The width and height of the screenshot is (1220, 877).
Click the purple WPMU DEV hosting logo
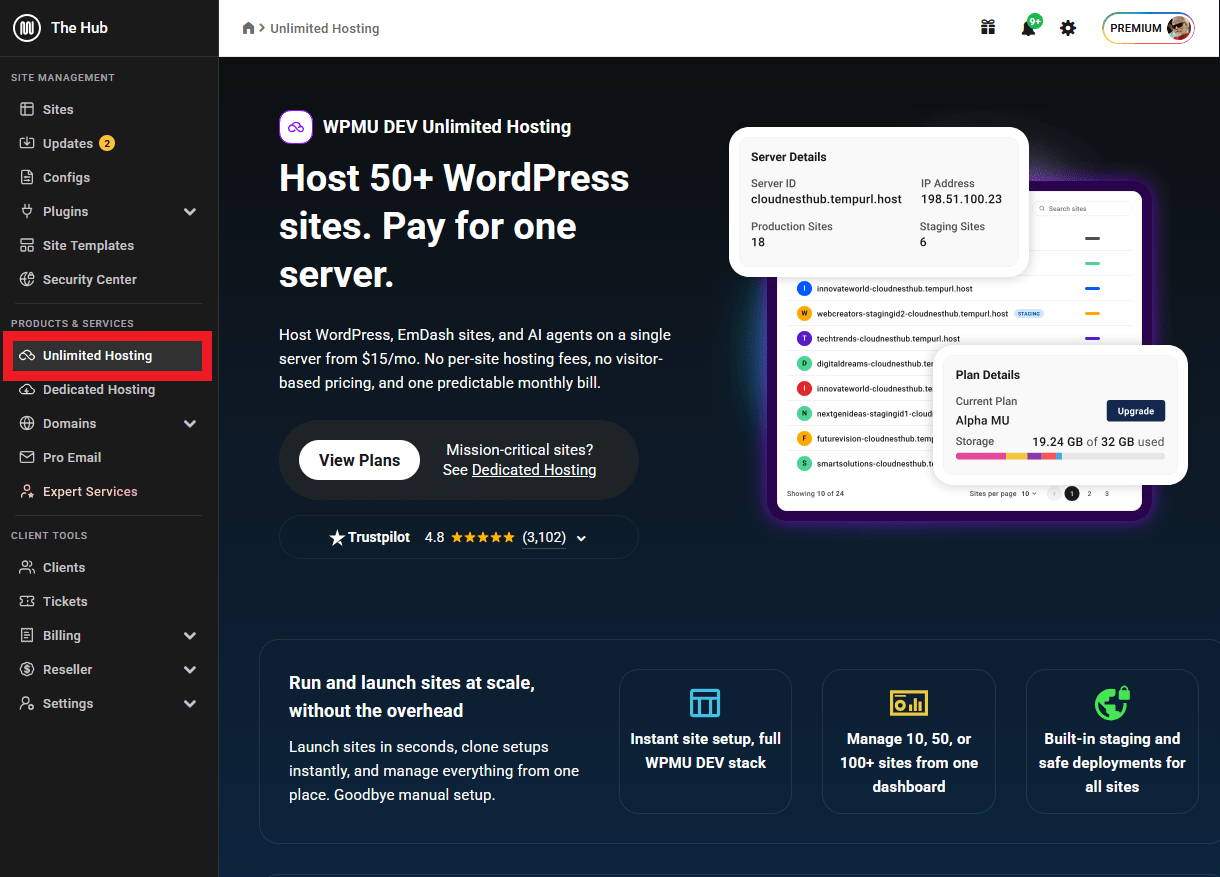[x=296, y=127]
